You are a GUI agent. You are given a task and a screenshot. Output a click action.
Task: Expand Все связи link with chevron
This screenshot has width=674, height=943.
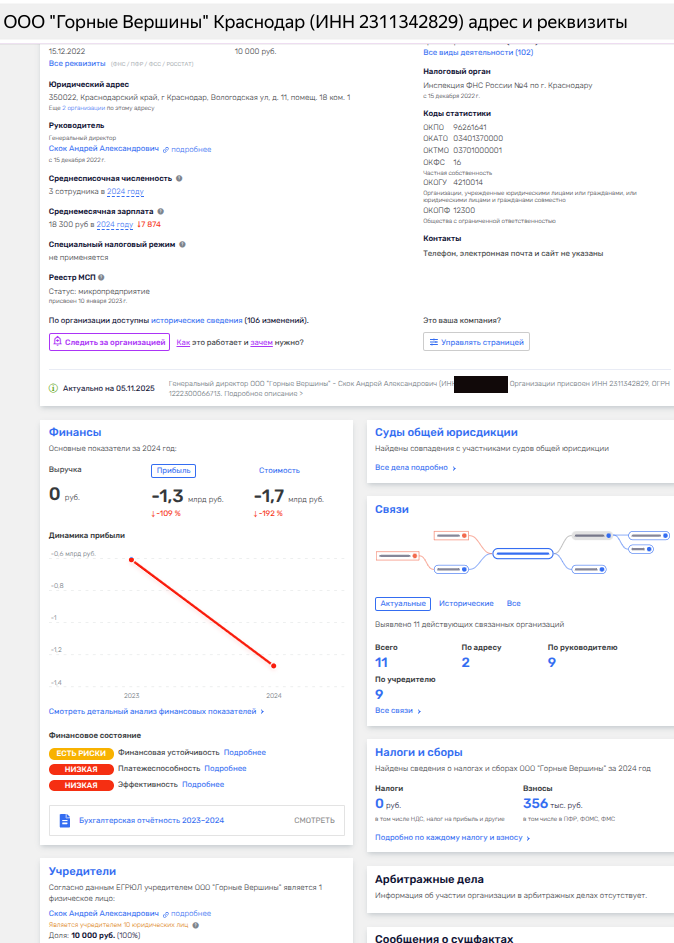click(398, 711)
